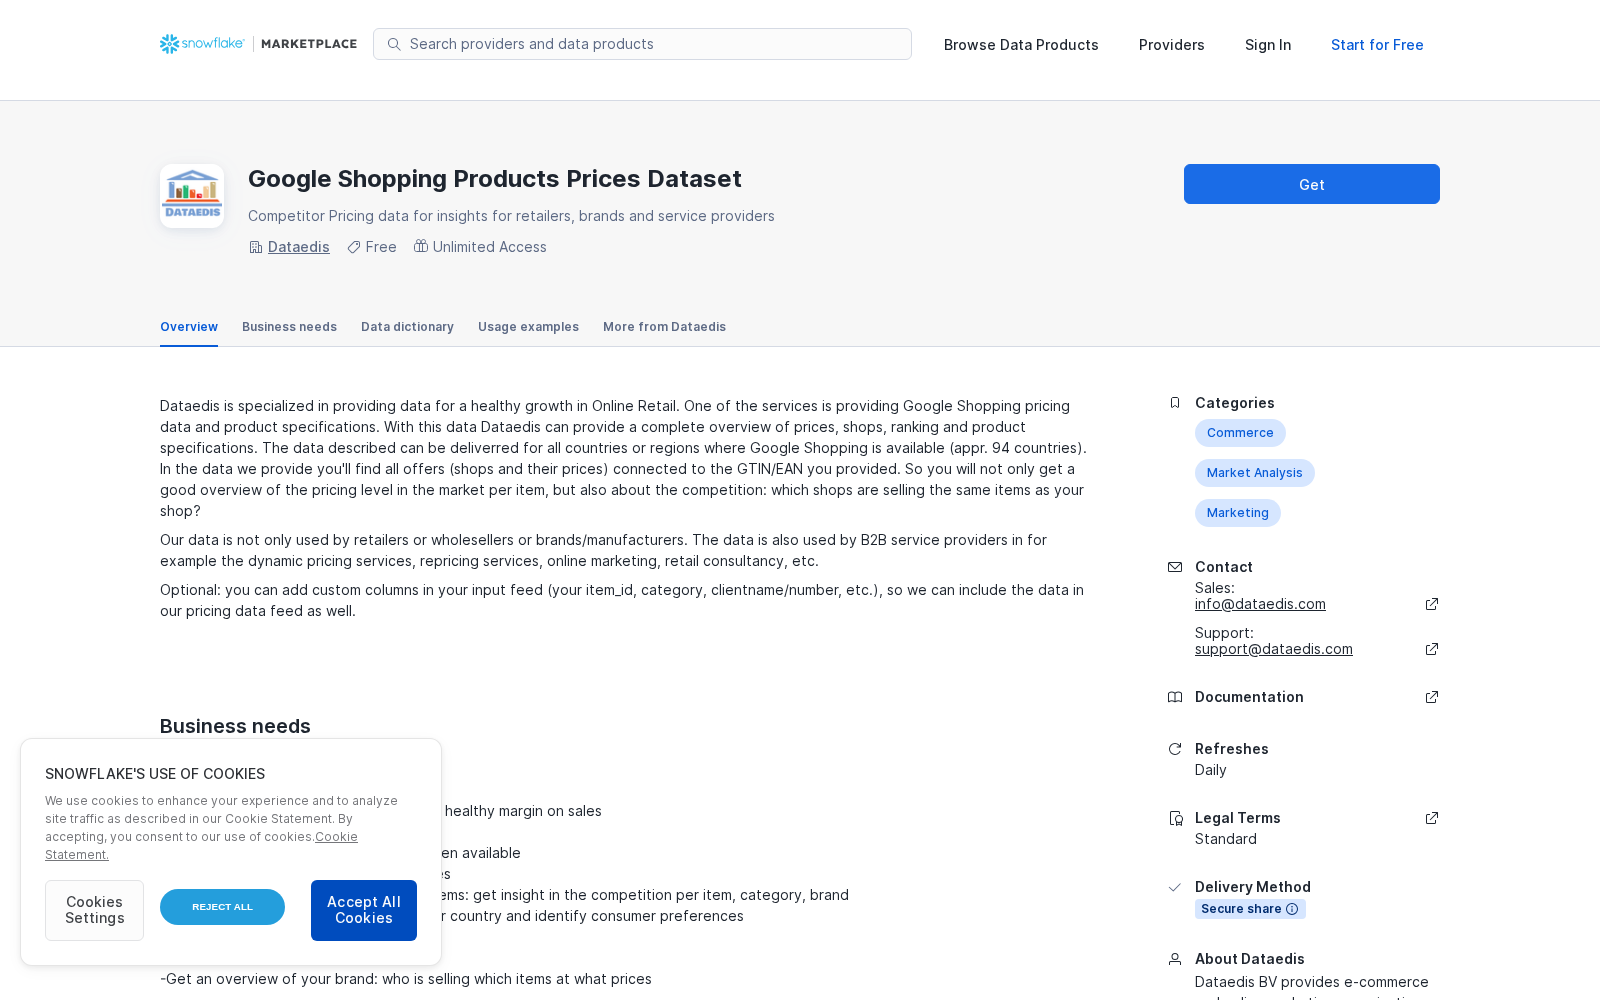
Task: Open Browse Data Products menu
Action: tap(1021, 45)
